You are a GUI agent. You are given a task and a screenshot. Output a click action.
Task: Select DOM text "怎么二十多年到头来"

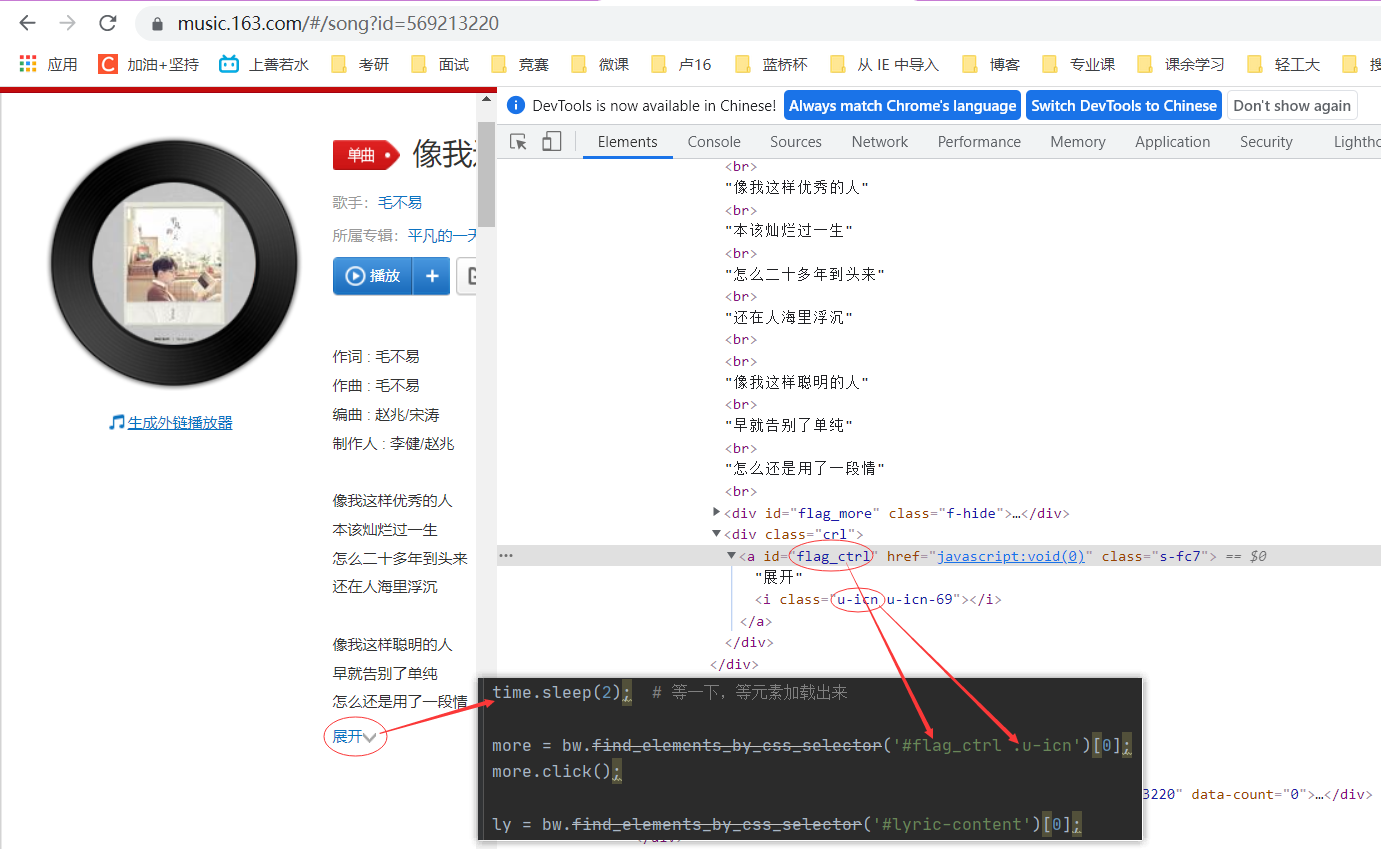(805, 274)
